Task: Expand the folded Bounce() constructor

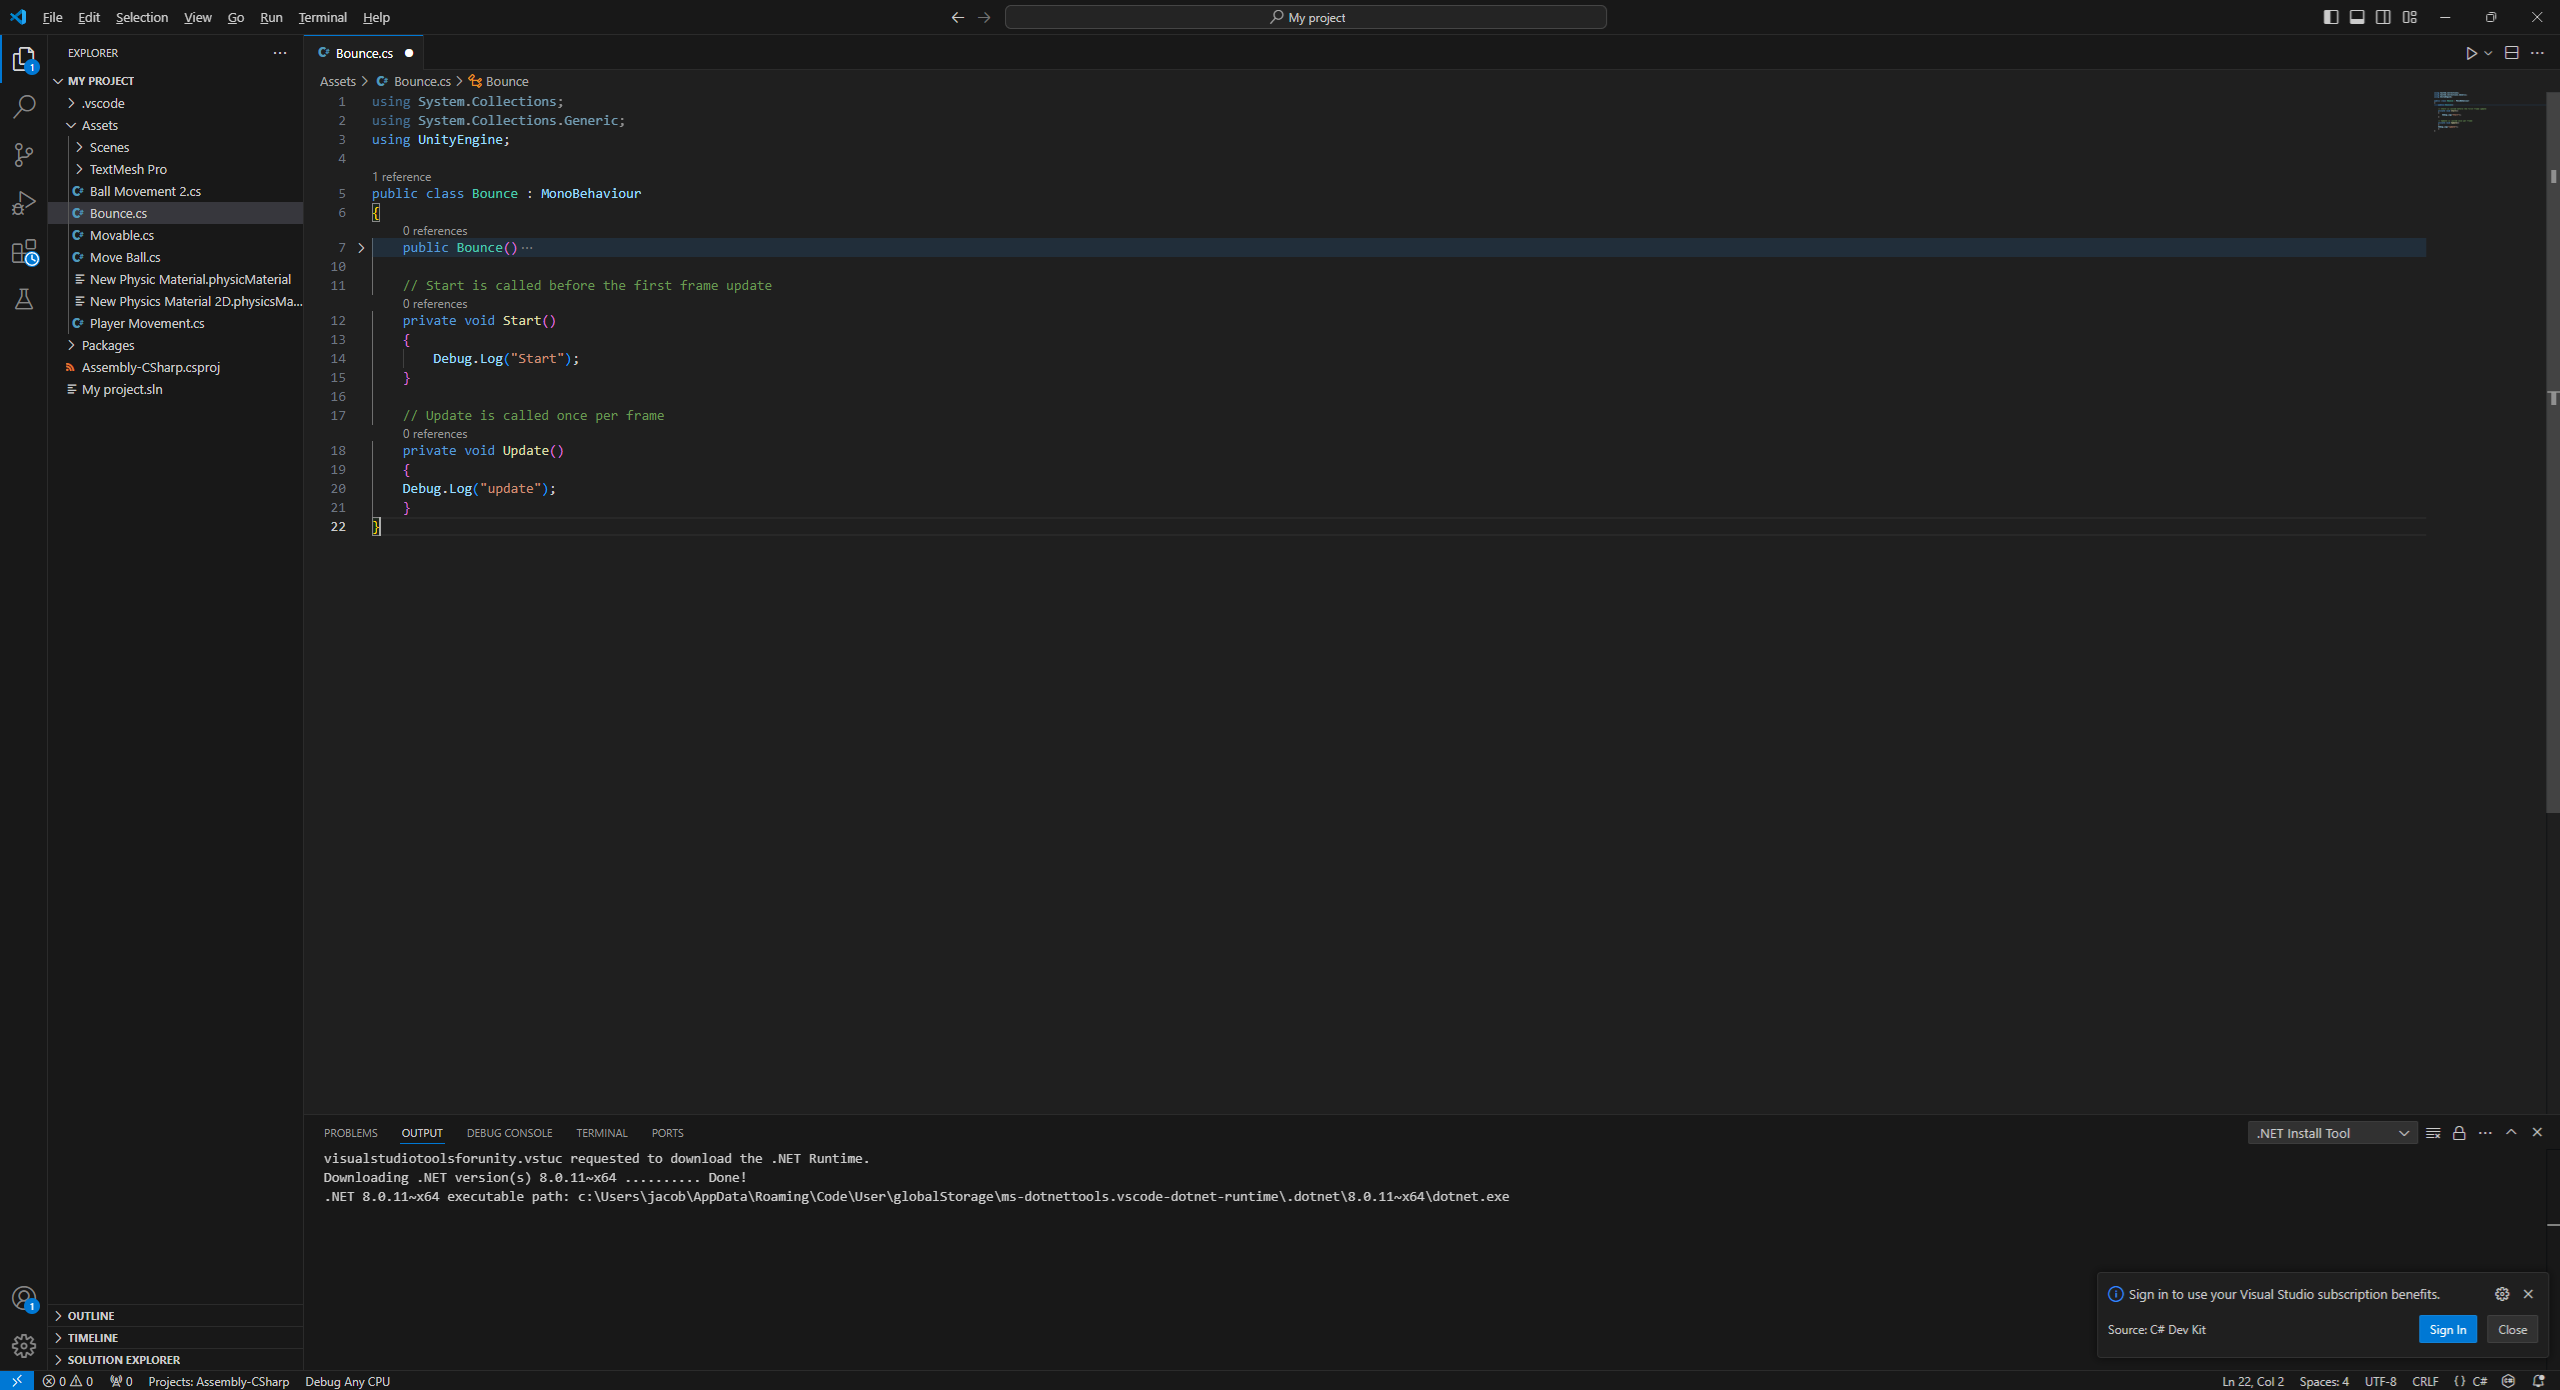Action: [x=361, y=248]
